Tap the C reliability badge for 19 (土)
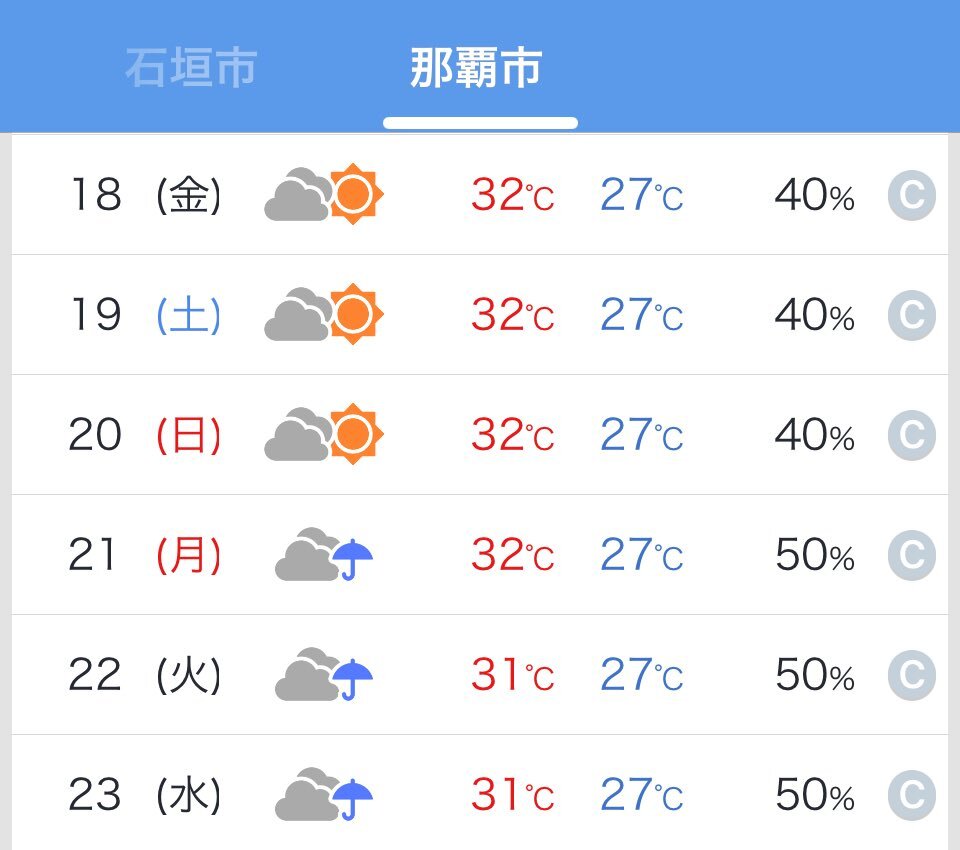Viewport: 960px width, 850px height. tap(912, 315)
